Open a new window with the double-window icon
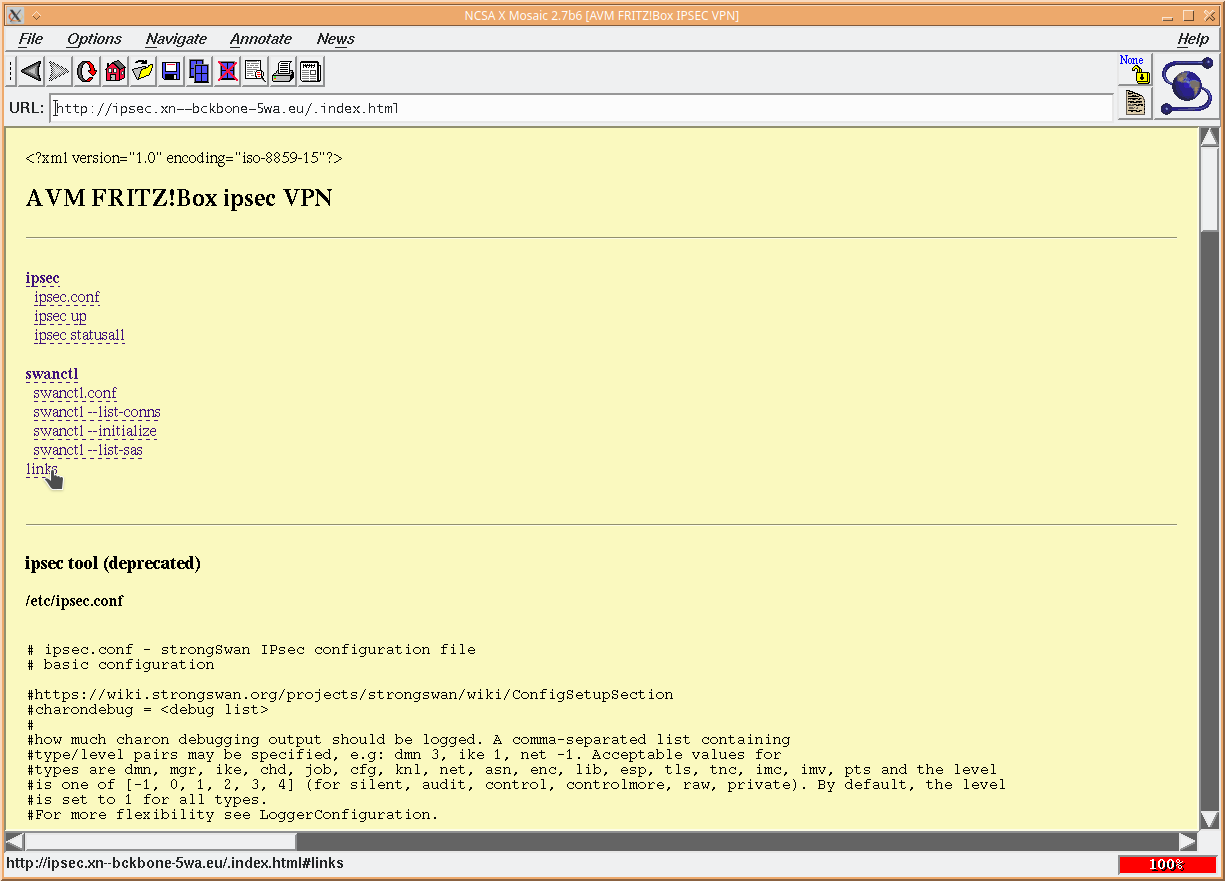Image resolution: width=1225 pixels, height=881 pixels. pyautogui.click(x=199, y=71)
